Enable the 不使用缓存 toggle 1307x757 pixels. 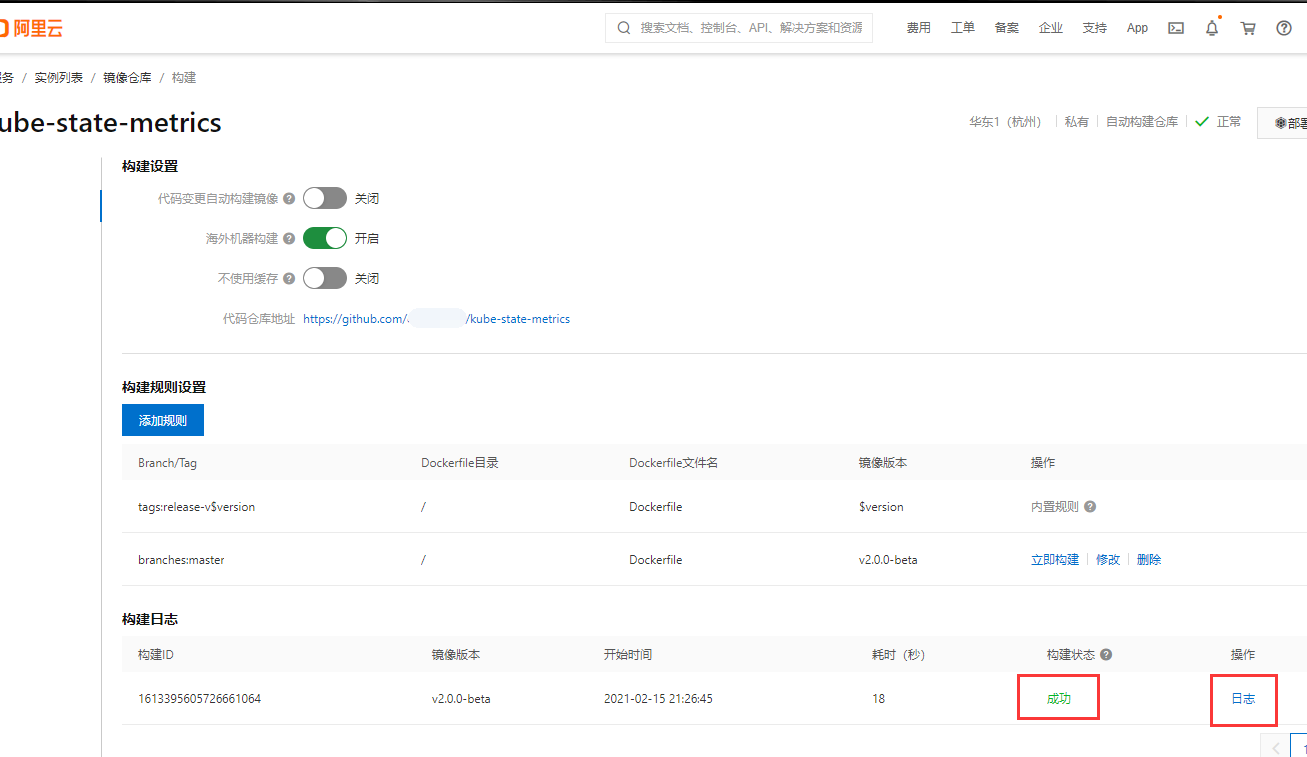324,278
